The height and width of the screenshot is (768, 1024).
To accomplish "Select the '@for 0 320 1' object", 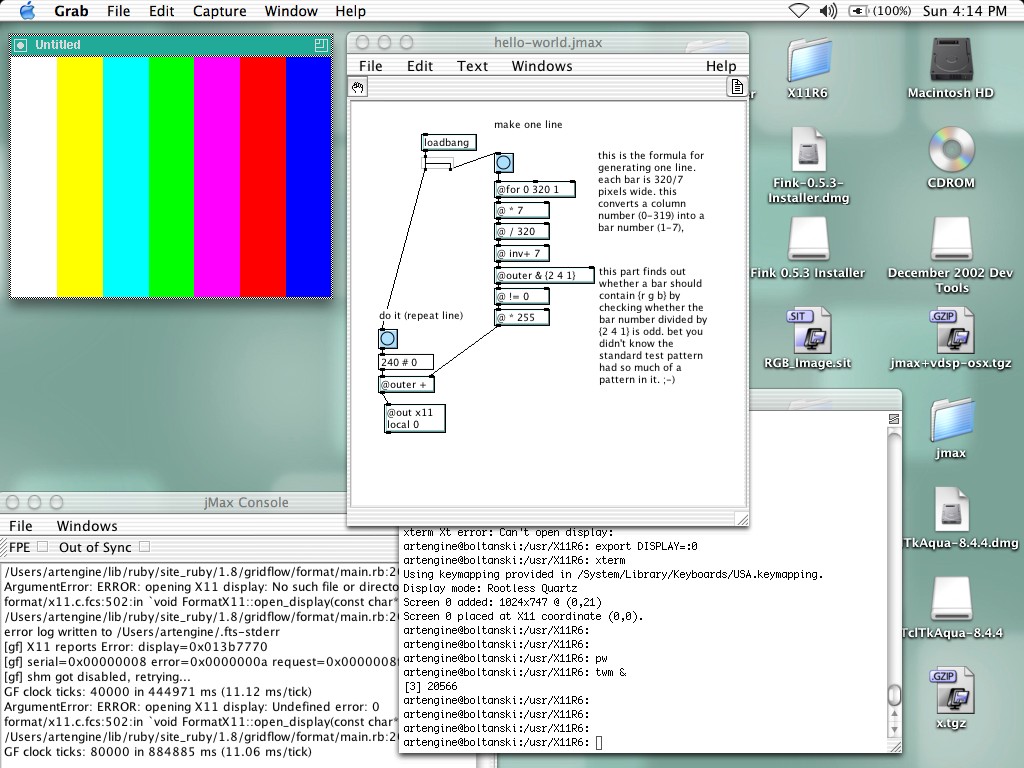I will pyautogui.click(x=535, y=189).
